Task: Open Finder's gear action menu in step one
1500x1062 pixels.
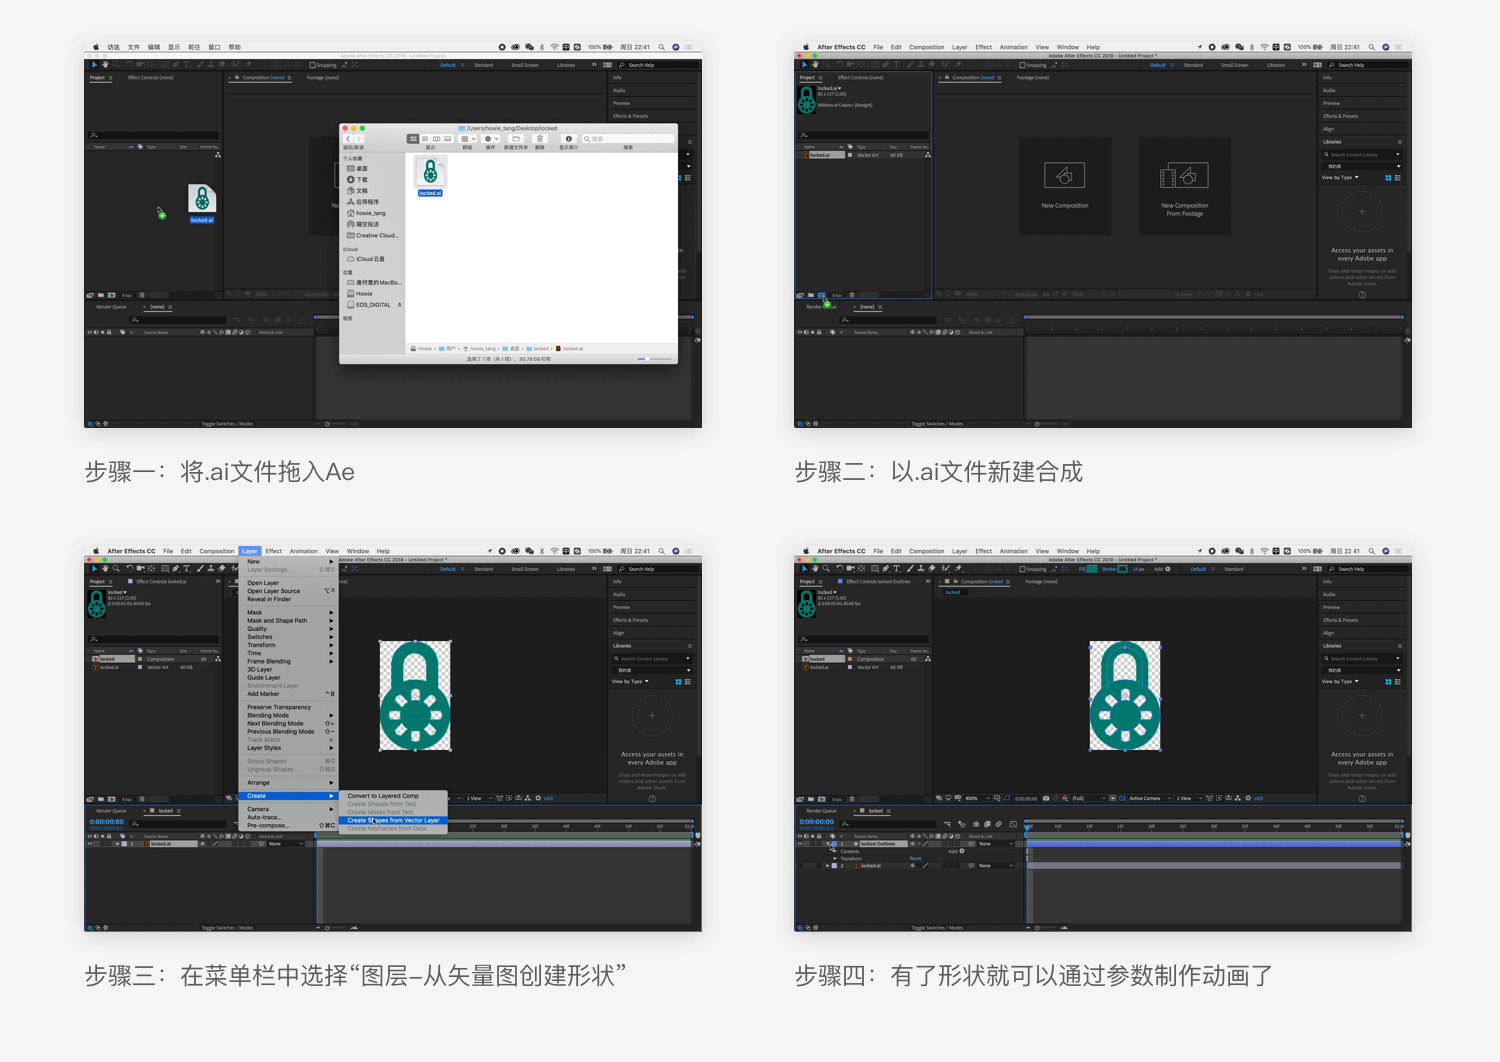Action: [x=490, y=139]
